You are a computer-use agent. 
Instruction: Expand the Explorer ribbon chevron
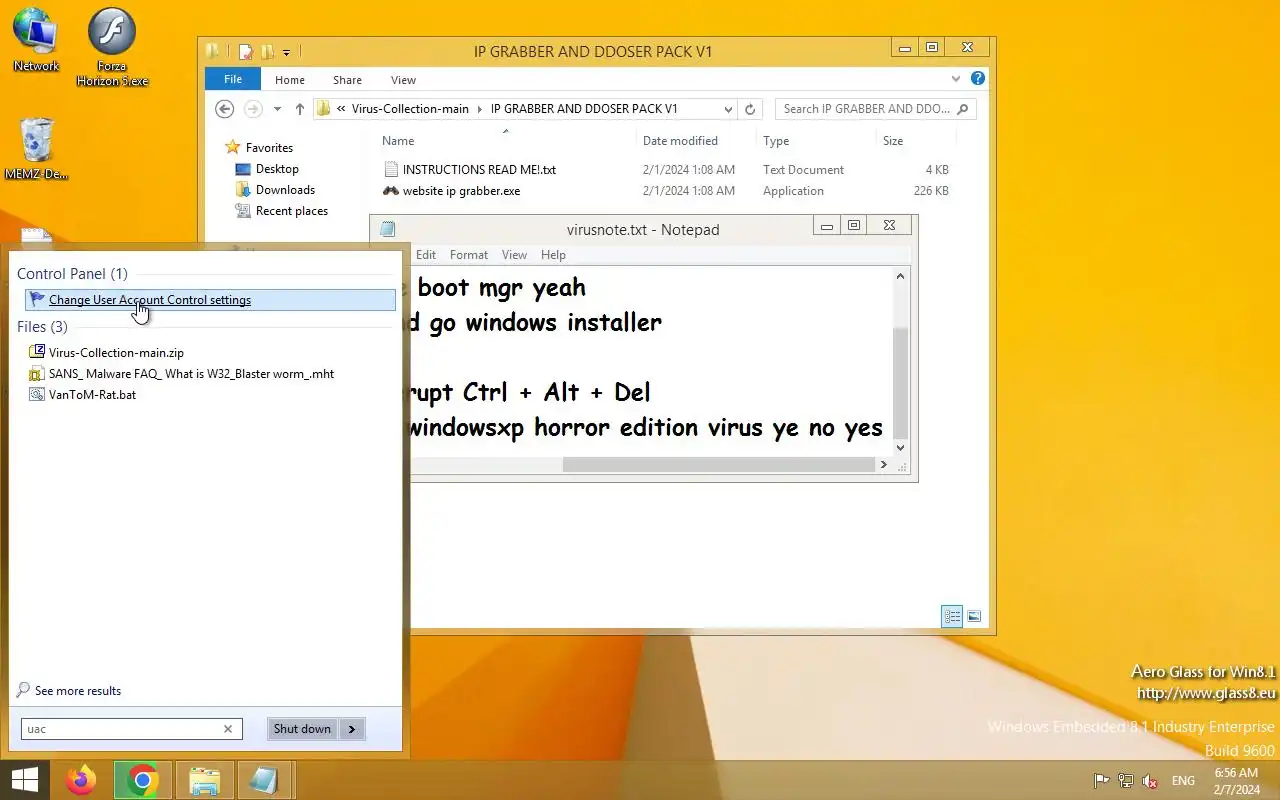coord(957,78)
